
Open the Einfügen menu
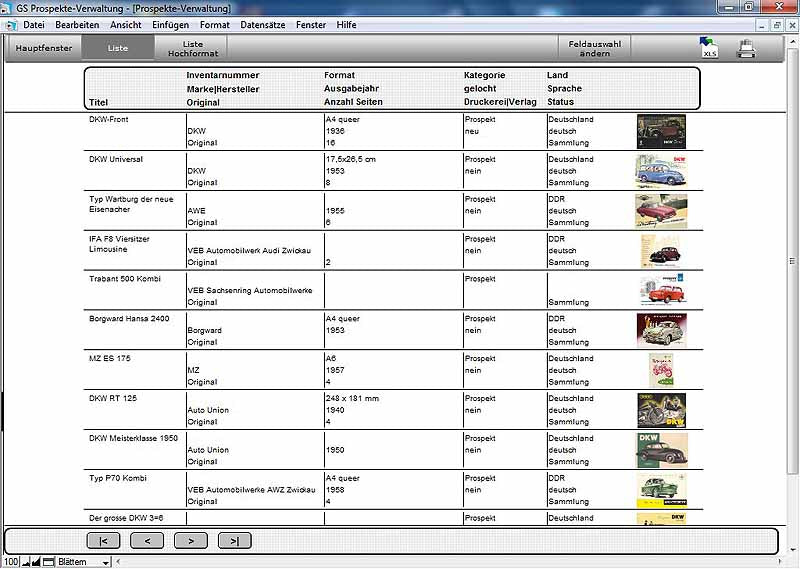point(170,24)
